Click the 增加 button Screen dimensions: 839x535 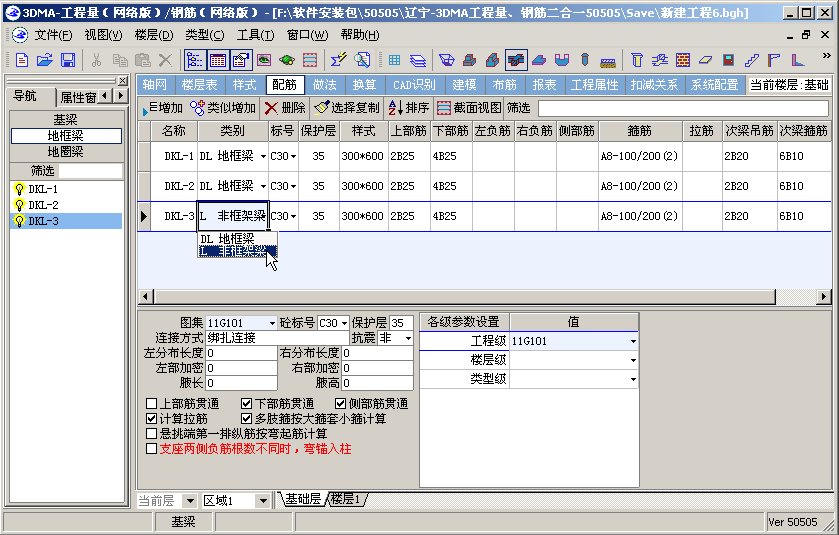pyautogui.click(x=162, y=108)
